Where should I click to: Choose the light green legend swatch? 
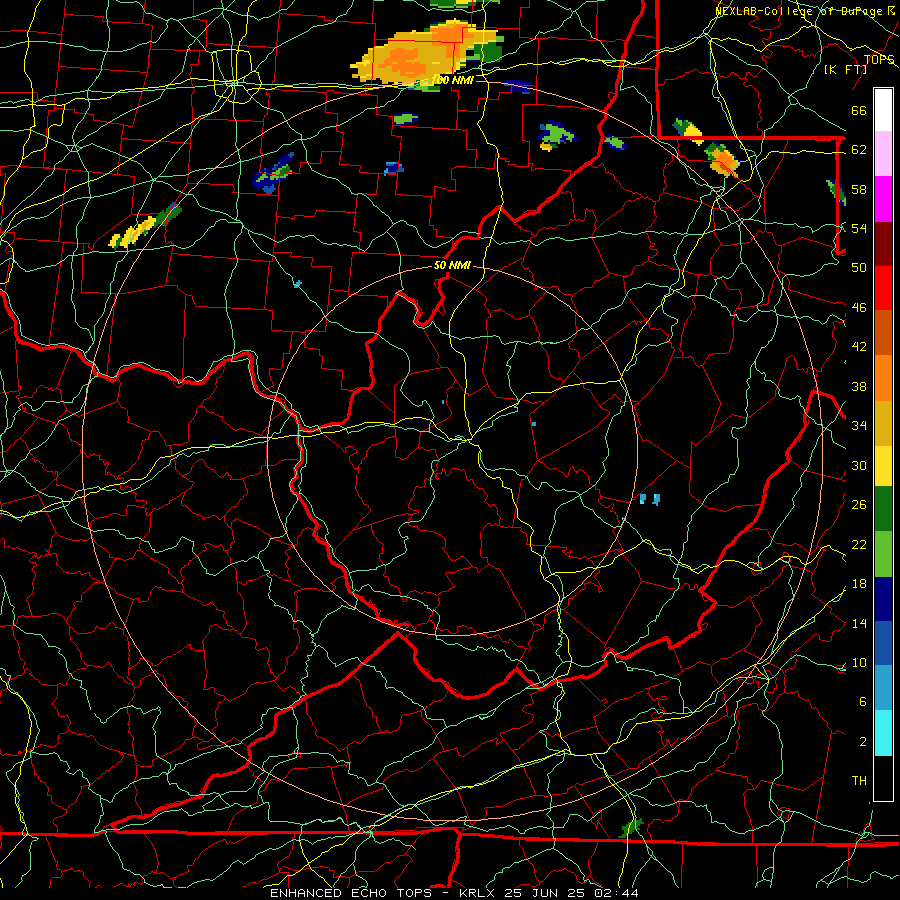883,554
